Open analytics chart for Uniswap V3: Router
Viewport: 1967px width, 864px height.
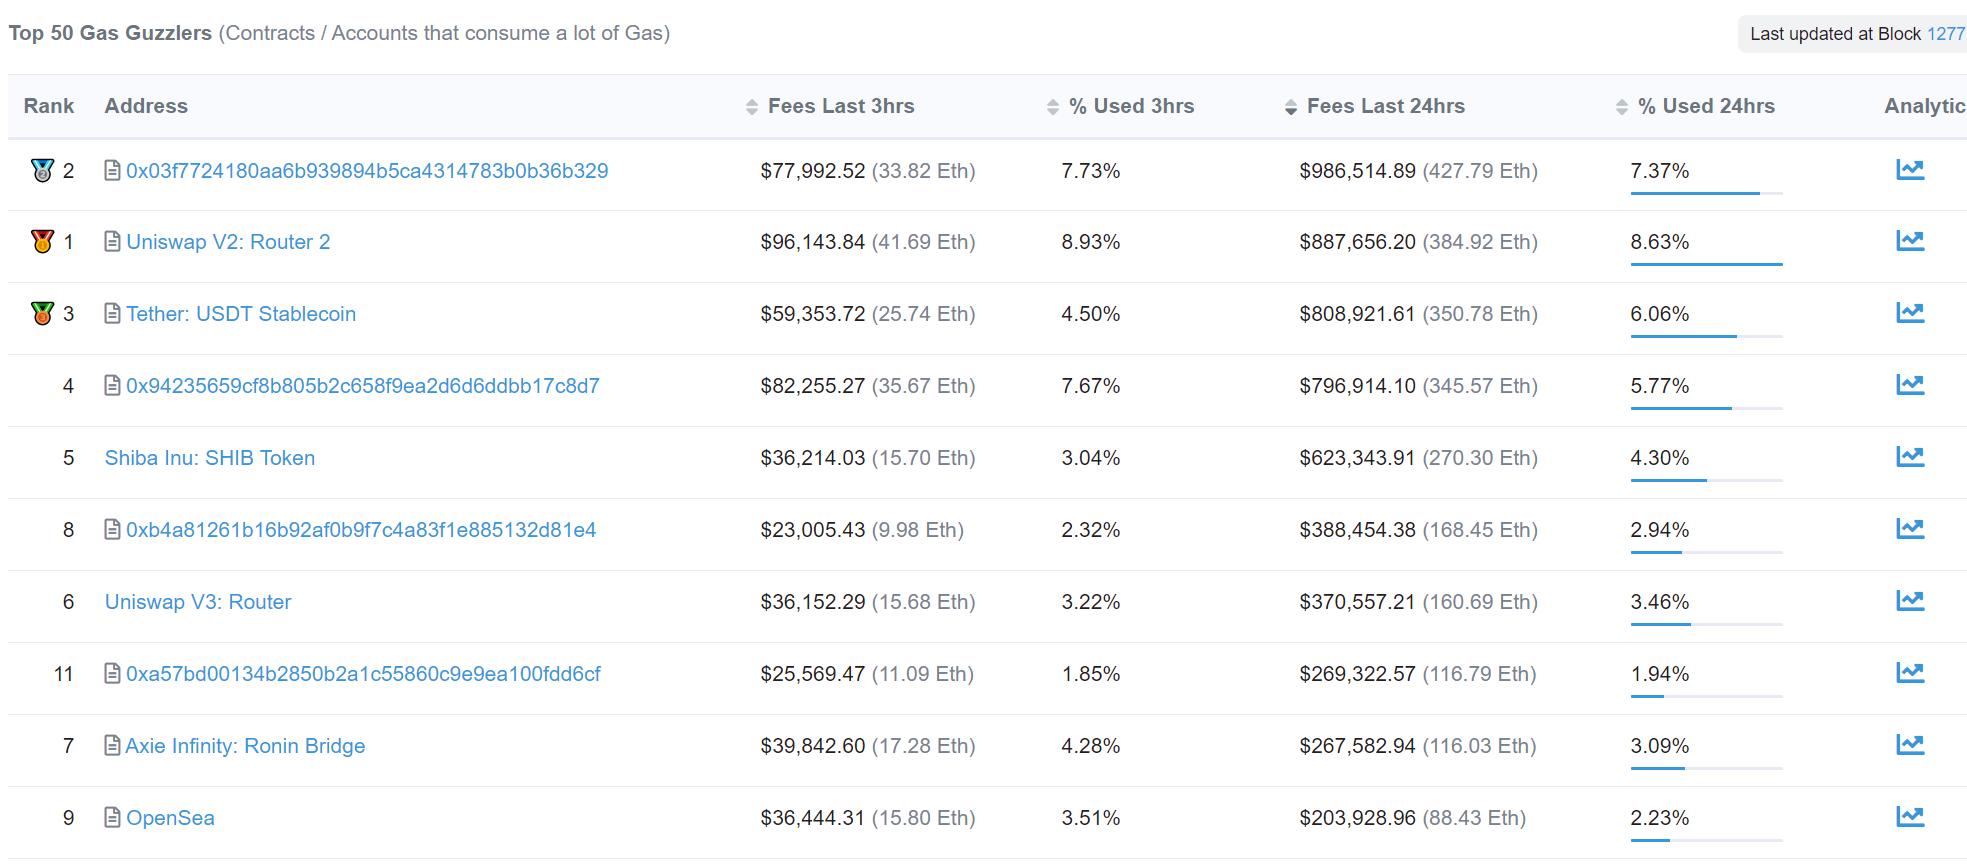click(x=1909, y=601)
